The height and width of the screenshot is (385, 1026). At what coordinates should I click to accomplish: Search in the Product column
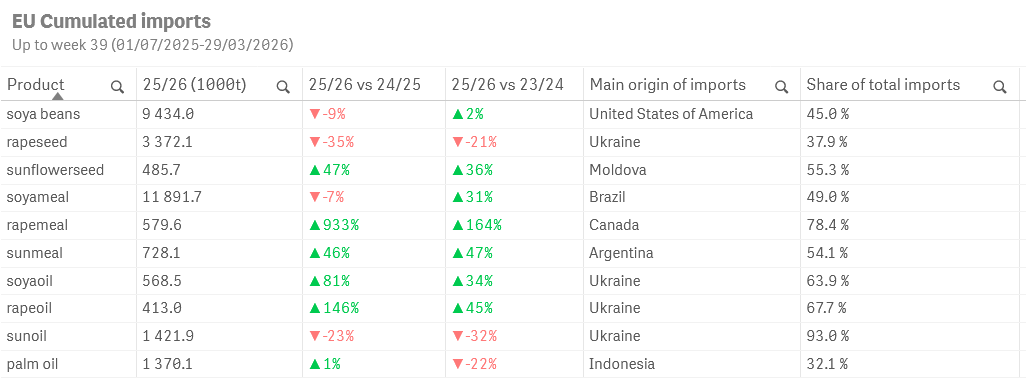coord(117,86)
